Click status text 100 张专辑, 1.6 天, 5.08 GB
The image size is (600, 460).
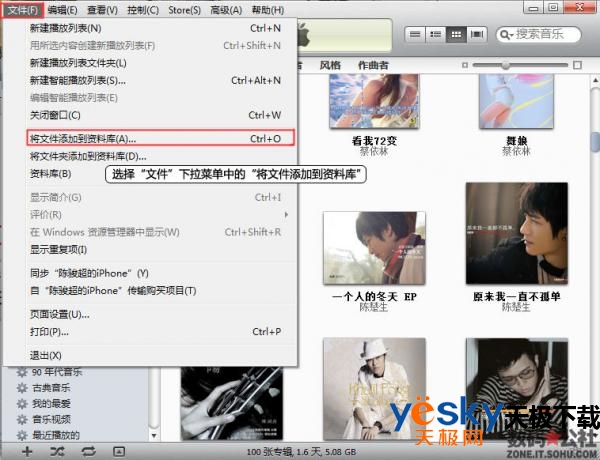point(301,452)
